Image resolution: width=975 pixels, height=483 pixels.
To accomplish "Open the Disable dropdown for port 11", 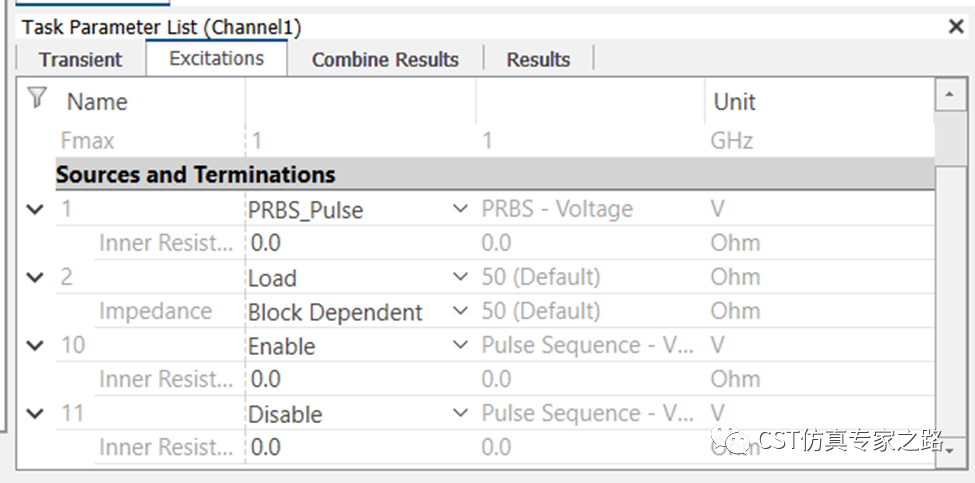I will click(x=460, y=413).
